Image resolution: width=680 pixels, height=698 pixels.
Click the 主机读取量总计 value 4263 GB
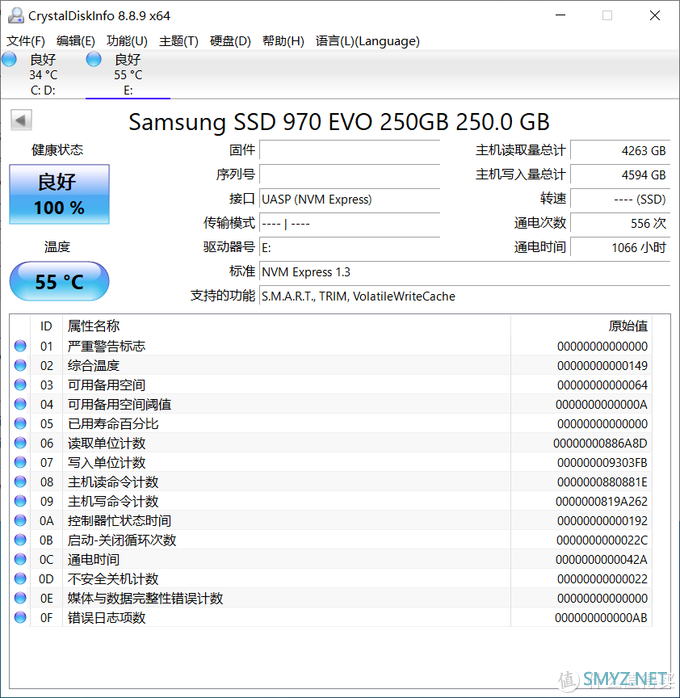click(620, 150)
